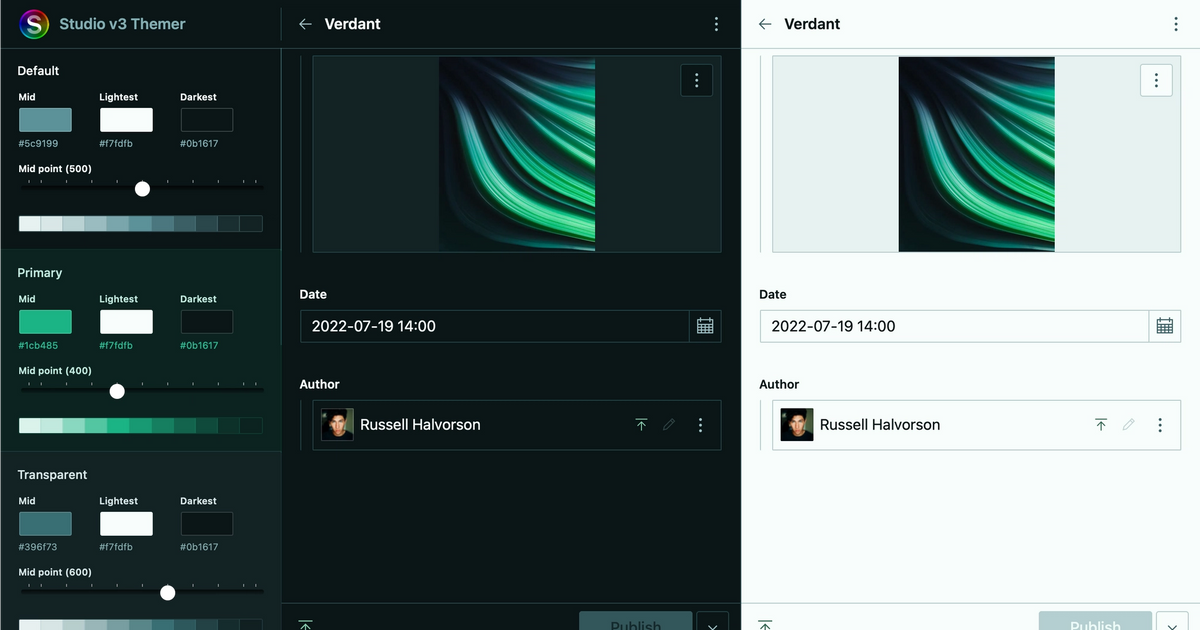1200x630 pixels.
Task: Open the calendar picker in the dark pane
Action: [705, 326]
